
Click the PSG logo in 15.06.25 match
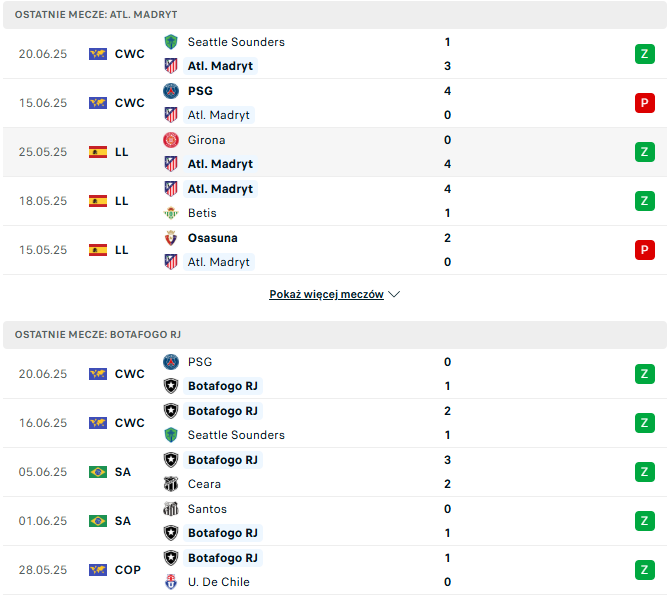[x=171, y=91]
